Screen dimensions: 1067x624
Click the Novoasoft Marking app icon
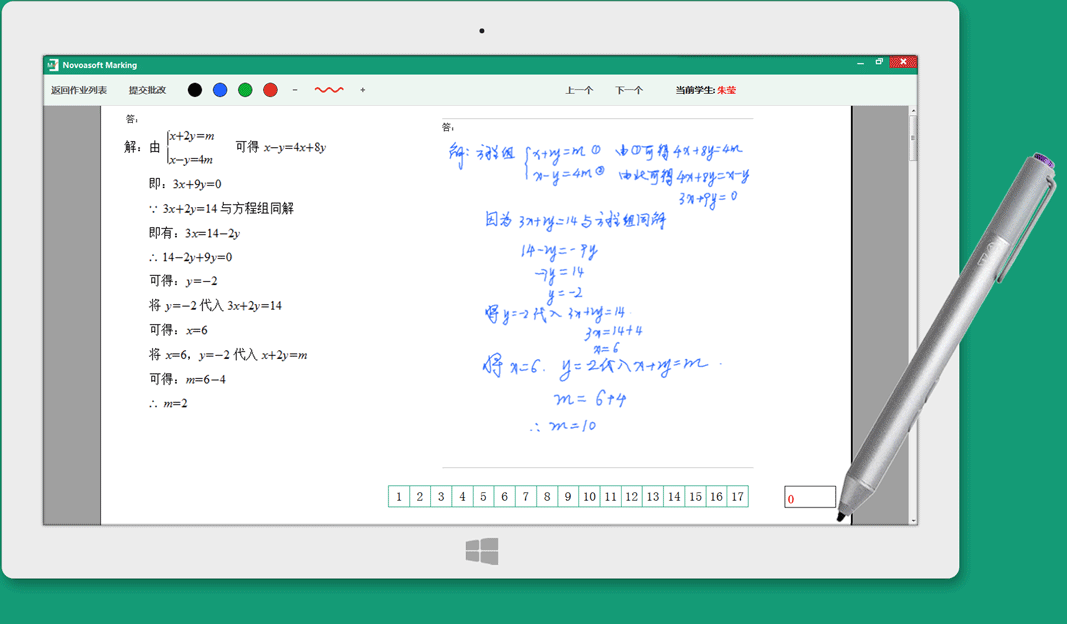point(53,65)
